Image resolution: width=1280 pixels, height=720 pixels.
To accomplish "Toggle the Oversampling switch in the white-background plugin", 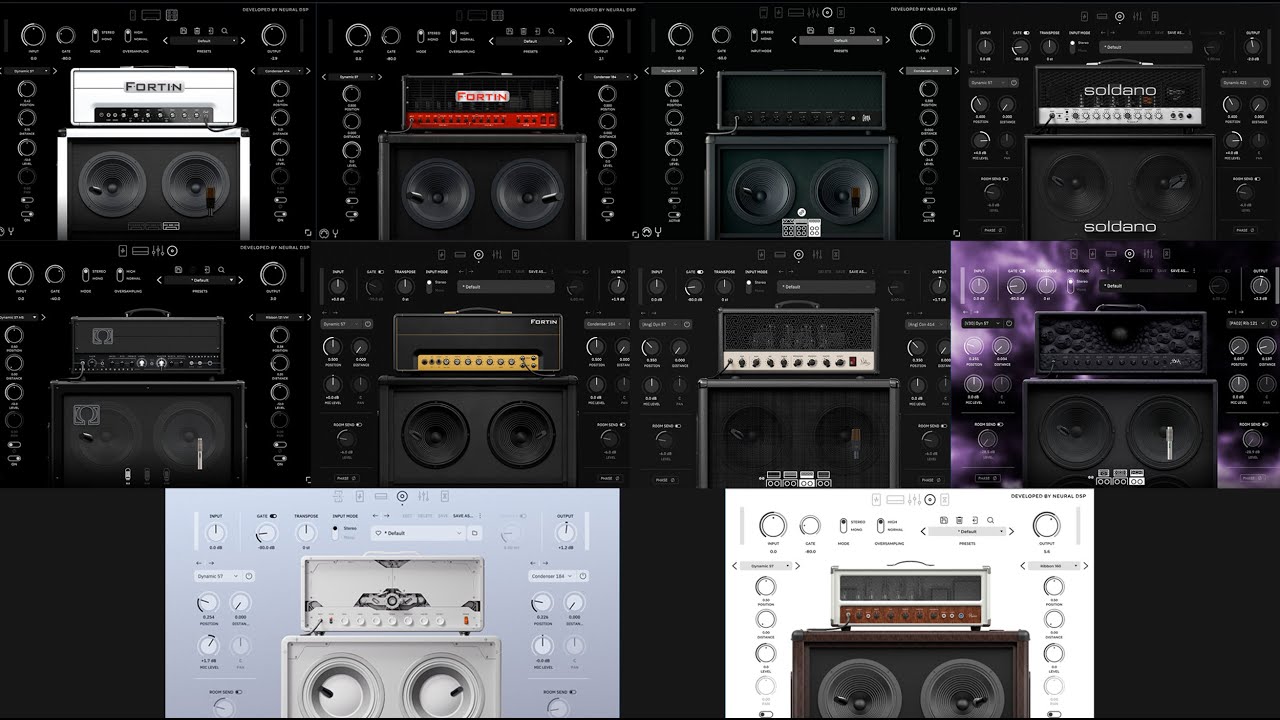I will pos(881,525).
